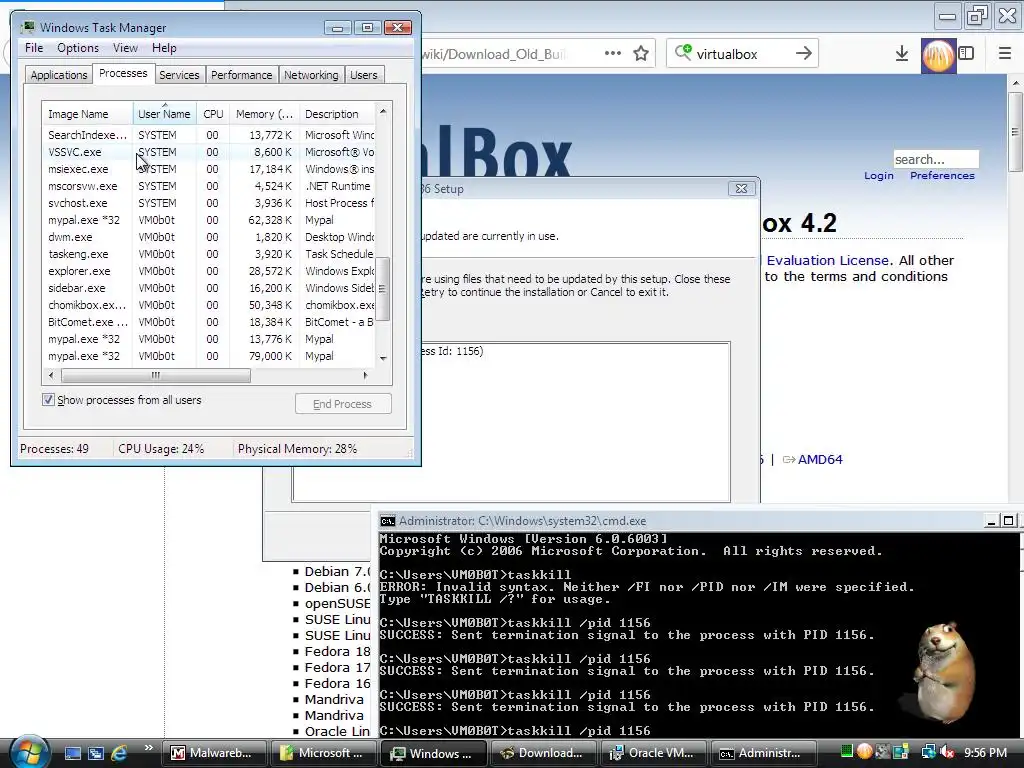The image size is (1024, 768).
Task: Launch Internet Explorer from quick launch
Action: point(120,753)
